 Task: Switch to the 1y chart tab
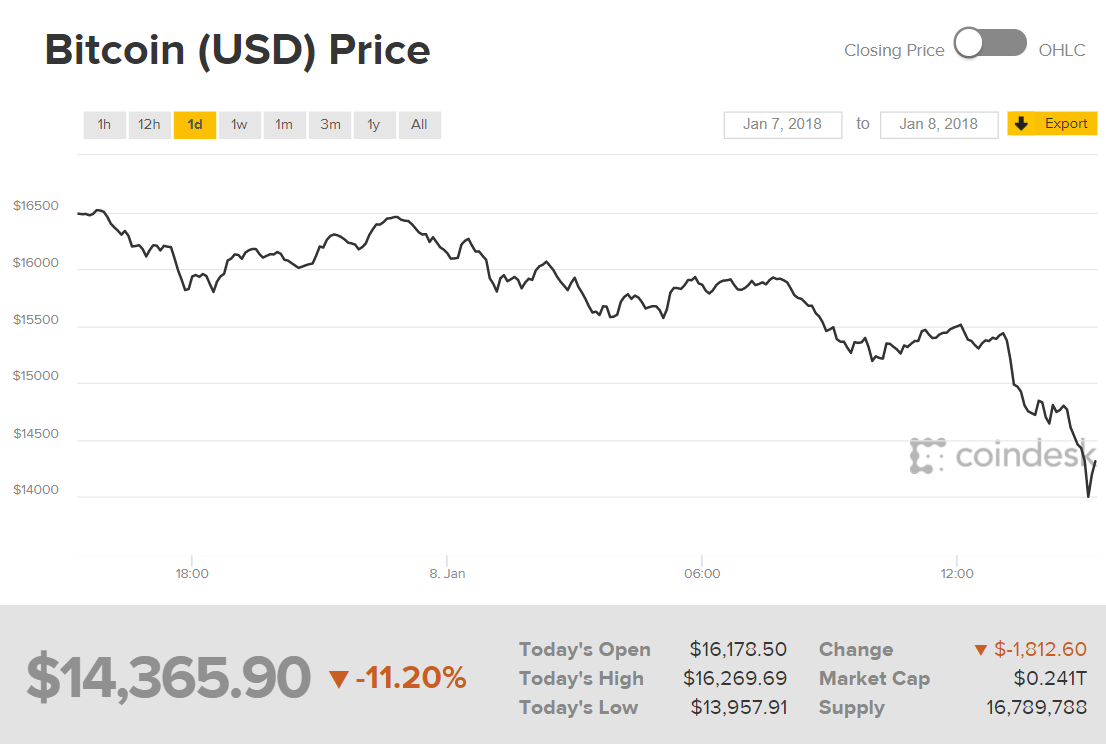point(374,124)
